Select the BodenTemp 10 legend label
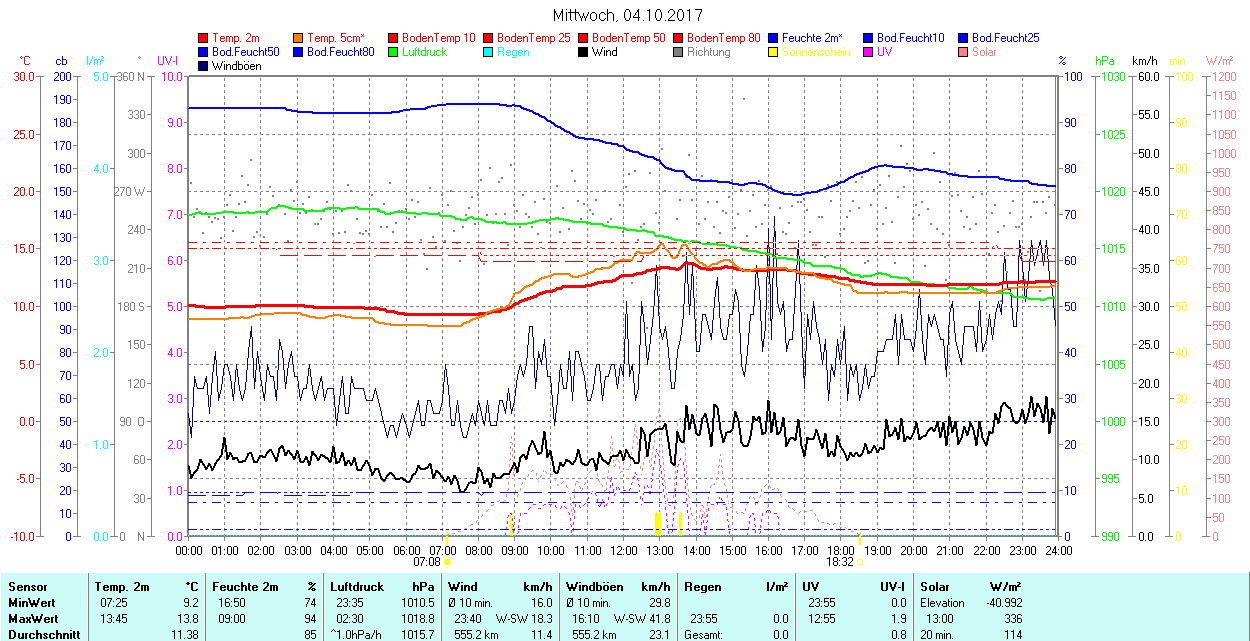 click(x=438, y=38)
